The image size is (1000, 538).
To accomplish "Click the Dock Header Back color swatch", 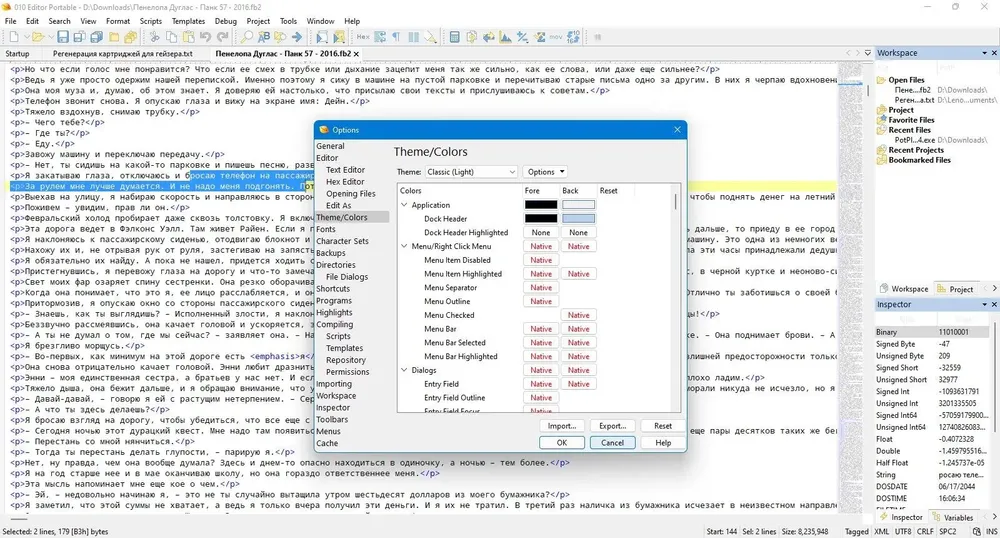I will coord(578,219).
